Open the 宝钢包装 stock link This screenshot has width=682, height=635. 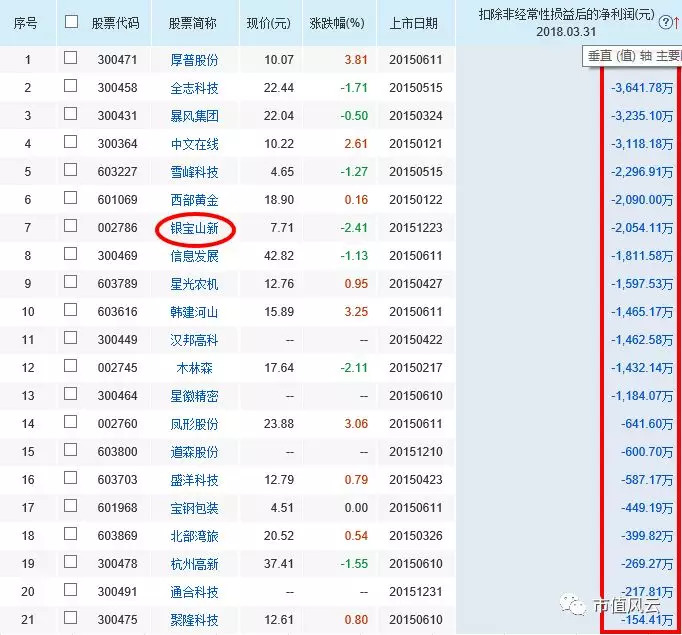(194, 508)
